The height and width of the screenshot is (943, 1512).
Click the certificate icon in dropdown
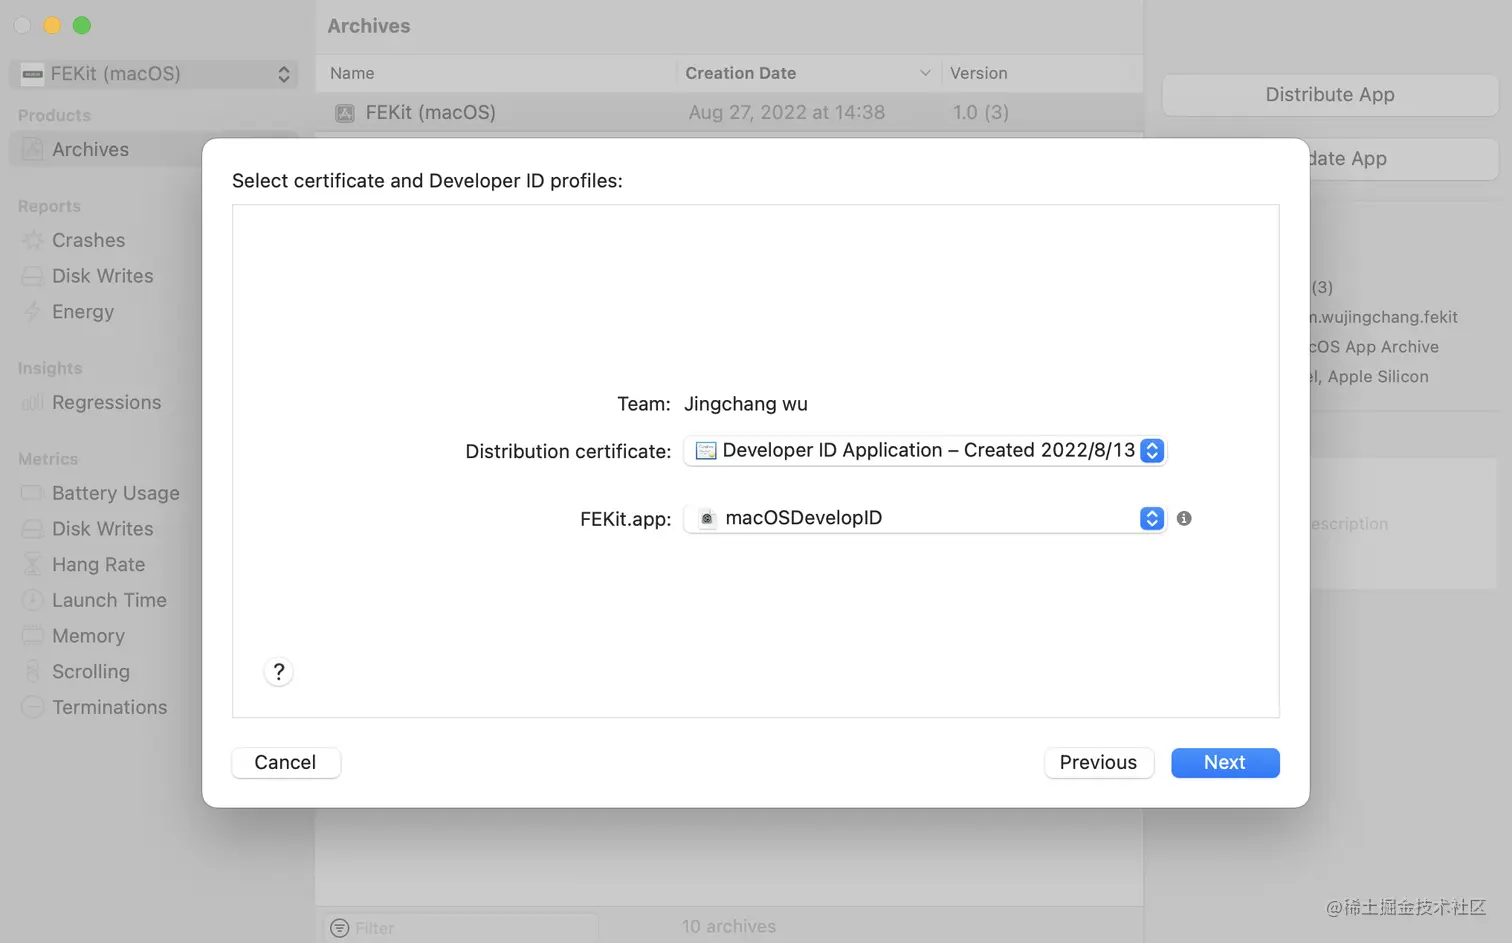click(x=706, y=451)
